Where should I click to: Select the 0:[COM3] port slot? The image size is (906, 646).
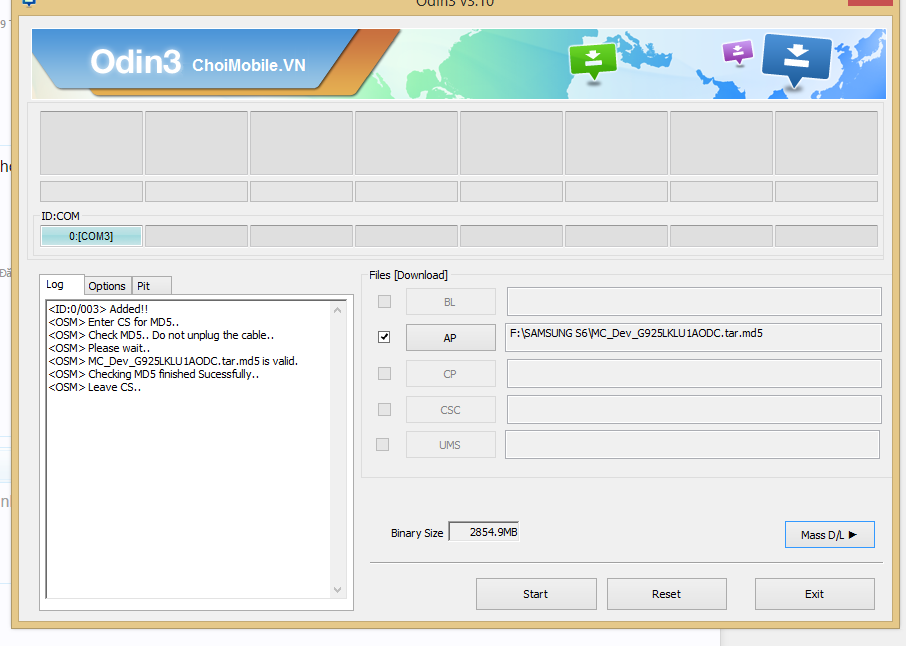pyautogui.click(x=91, y=236)
